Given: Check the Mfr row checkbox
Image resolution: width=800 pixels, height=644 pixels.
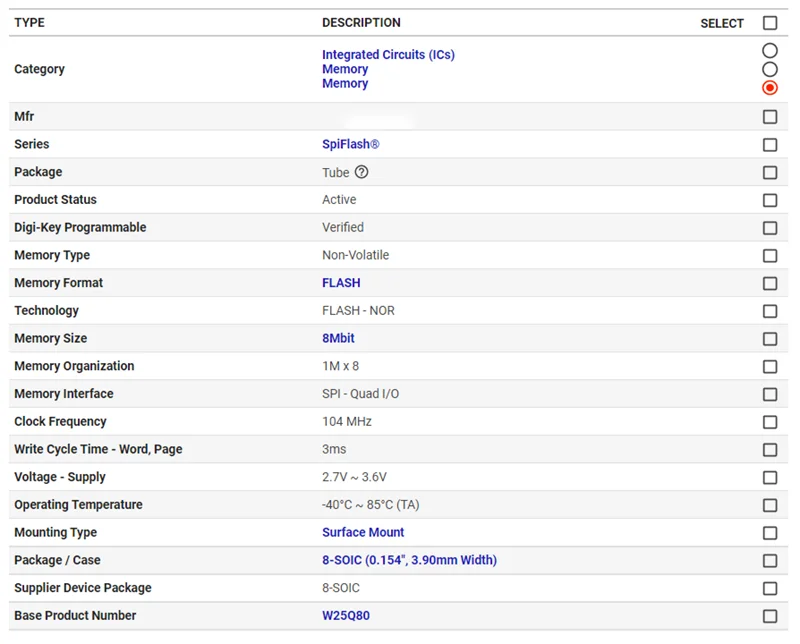Looking at the screenshot, I should 770,116.
